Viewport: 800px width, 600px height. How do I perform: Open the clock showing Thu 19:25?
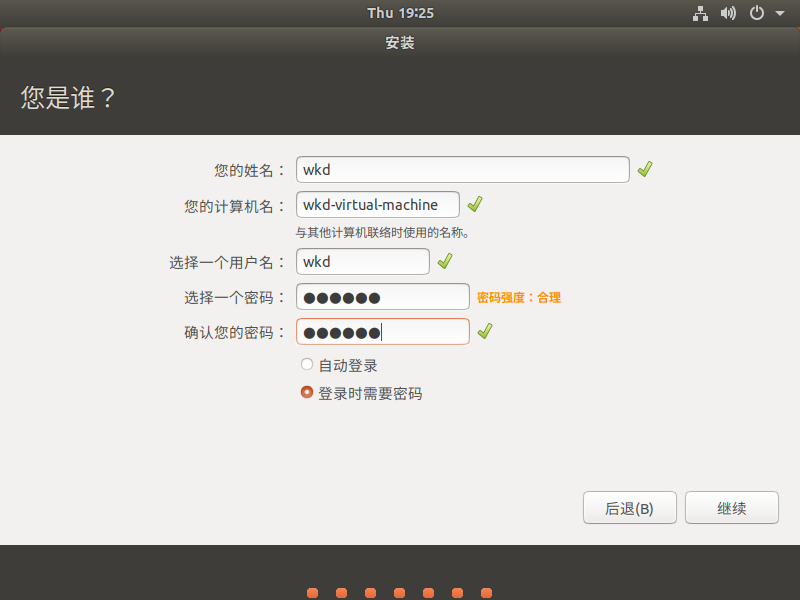tap(401, 13)
